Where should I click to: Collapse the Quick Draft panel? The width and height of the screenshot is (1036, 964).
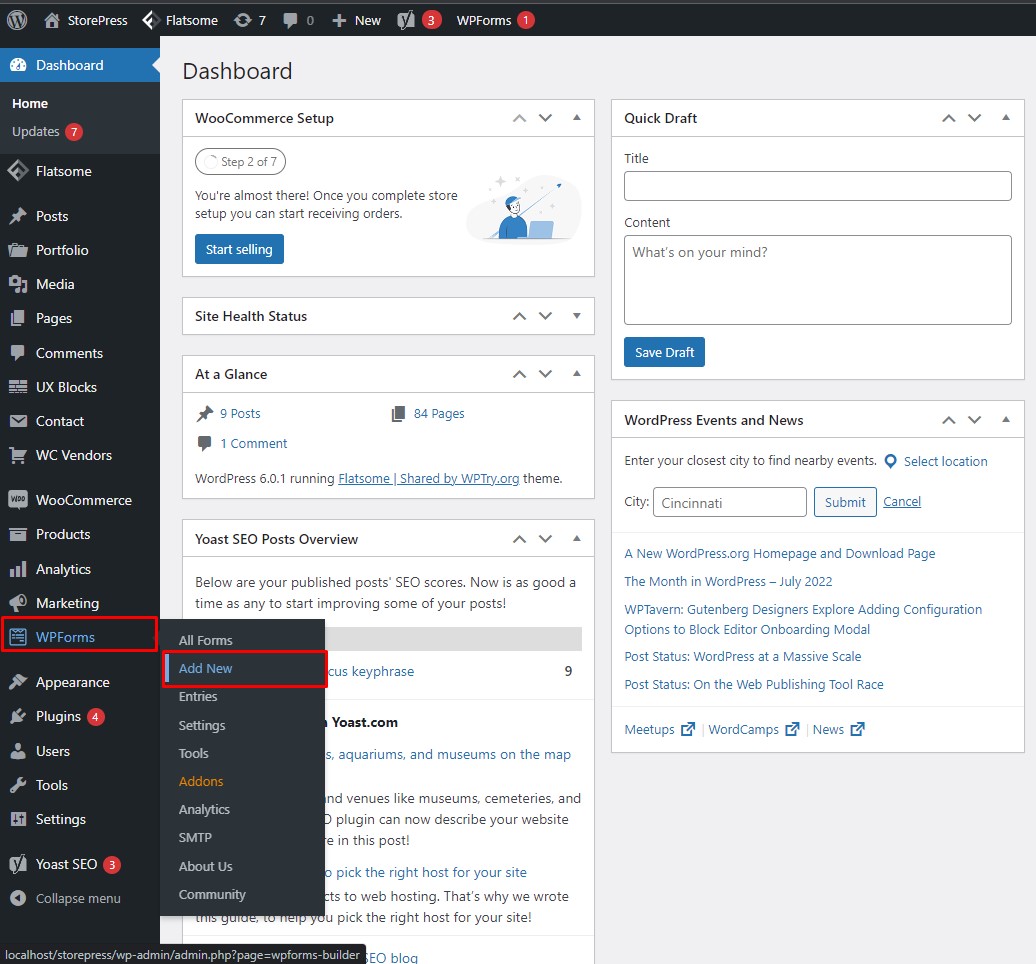[1006, 118]
